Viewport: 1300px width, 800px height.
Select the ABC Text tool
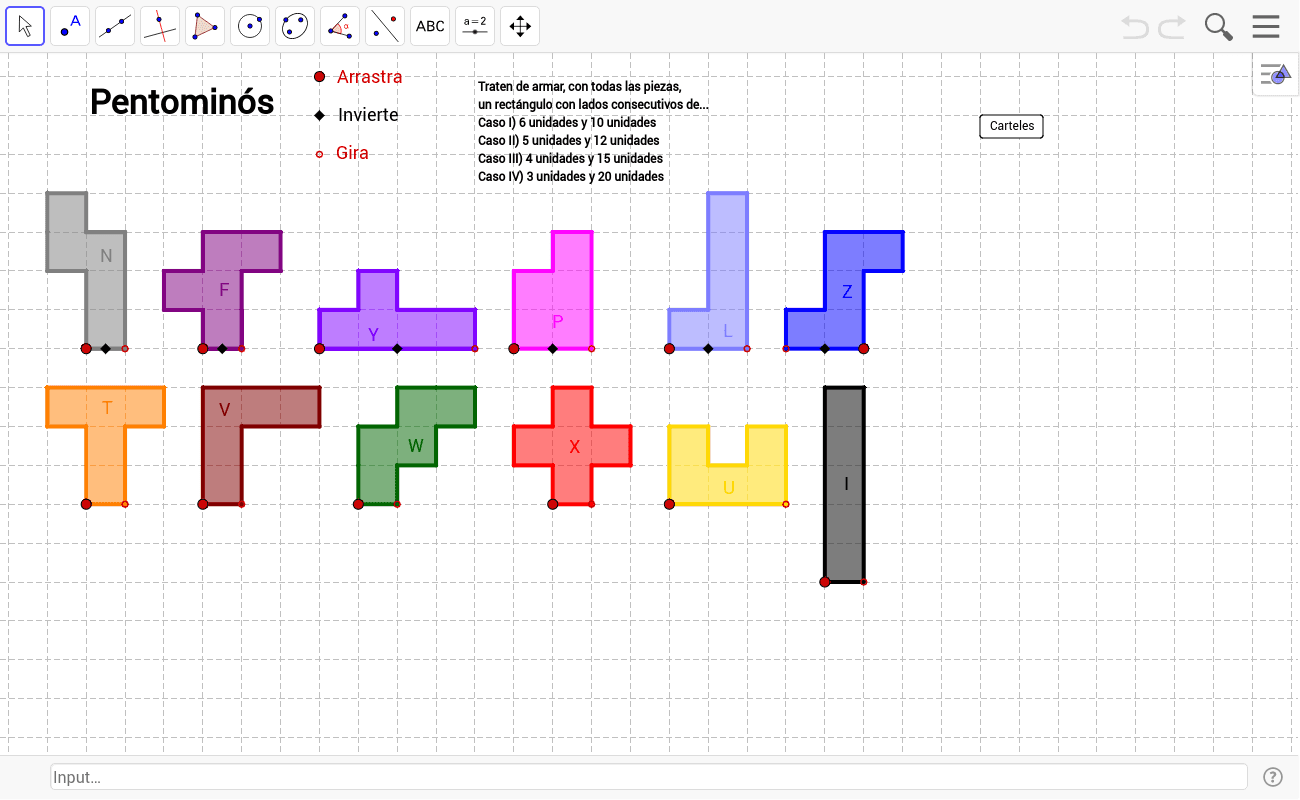430,26
